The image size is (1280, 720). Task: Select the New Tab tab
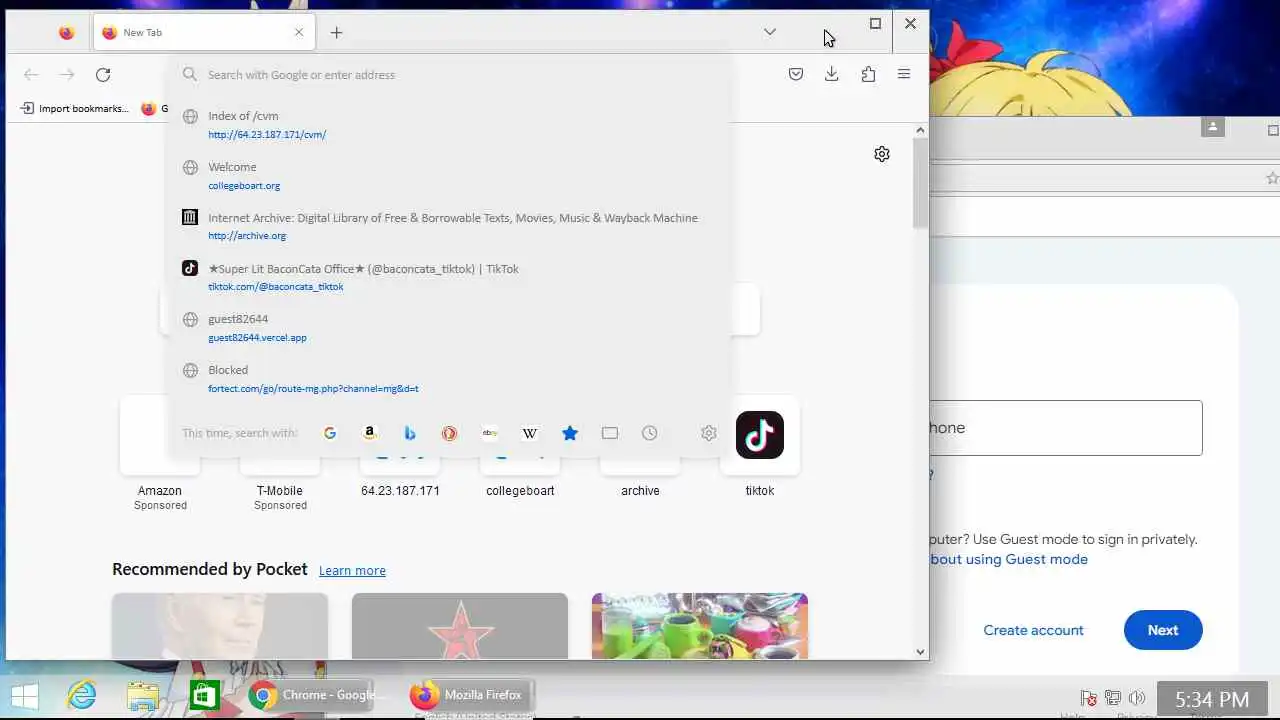pos(204,33)
